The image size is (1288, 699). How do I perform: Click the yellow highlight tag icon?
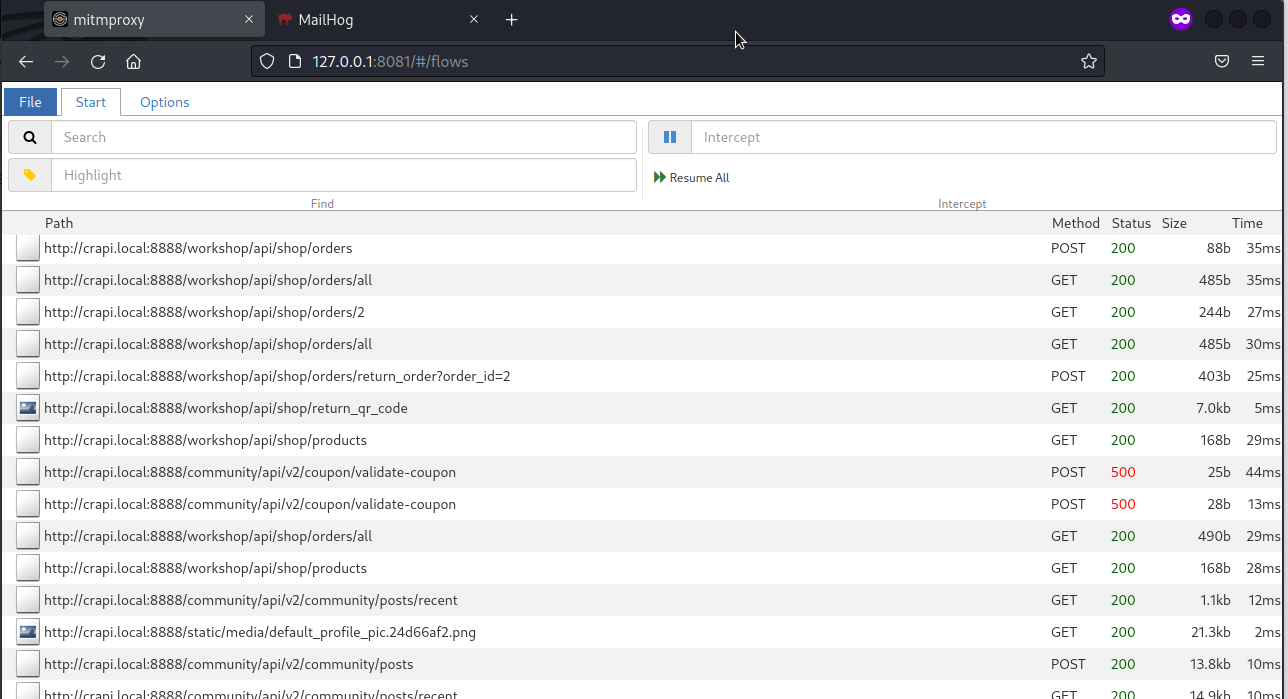(30, 175)
